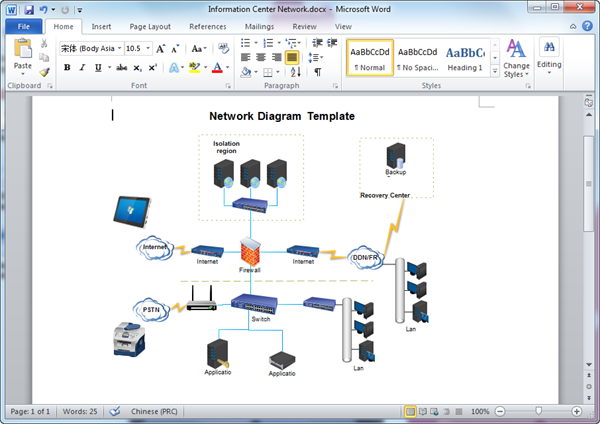This screenshot has width=600, height=424.
Task: Open the References tab
Action: [x=208, y=26]
